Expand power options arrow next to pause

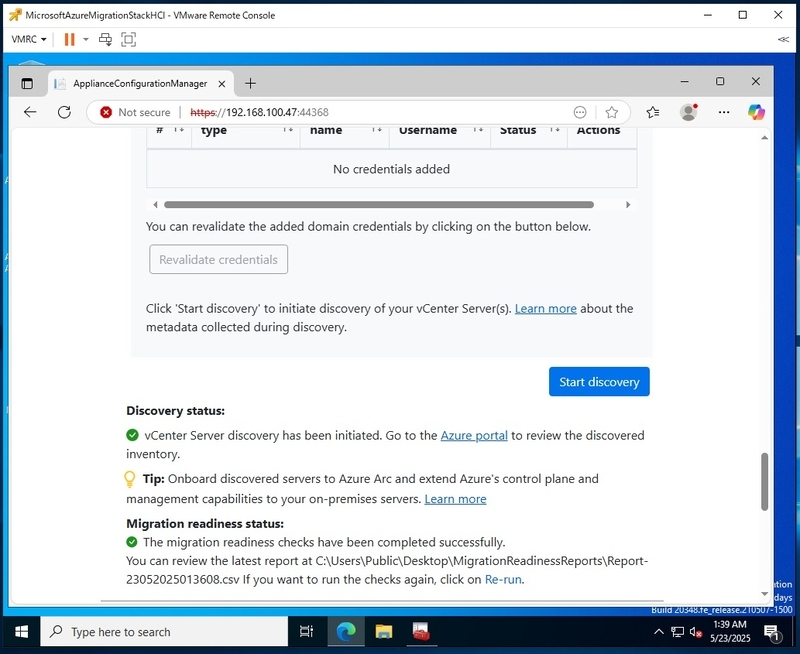[86, 39]
